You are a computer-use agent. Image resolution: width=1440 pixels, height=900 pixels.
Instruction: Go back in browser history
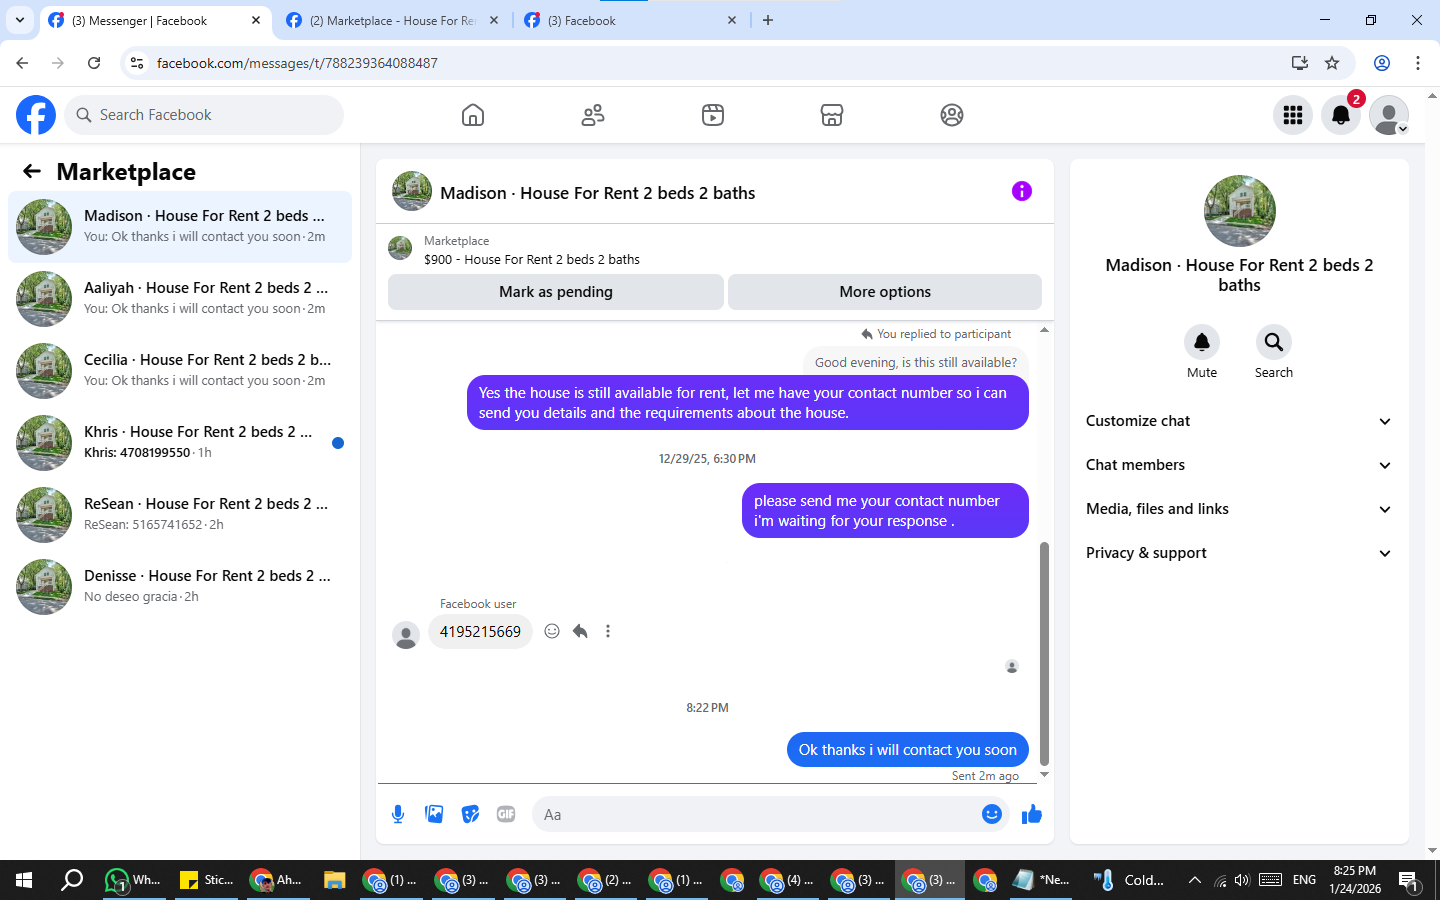pos(22,63)
